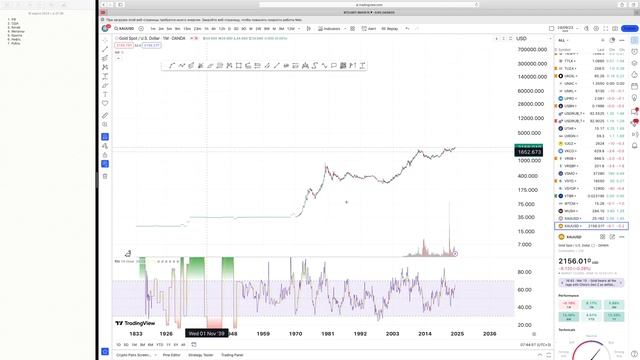Toggle the magnet mode icon
This screenshot has width=640, height=360.
105,137
